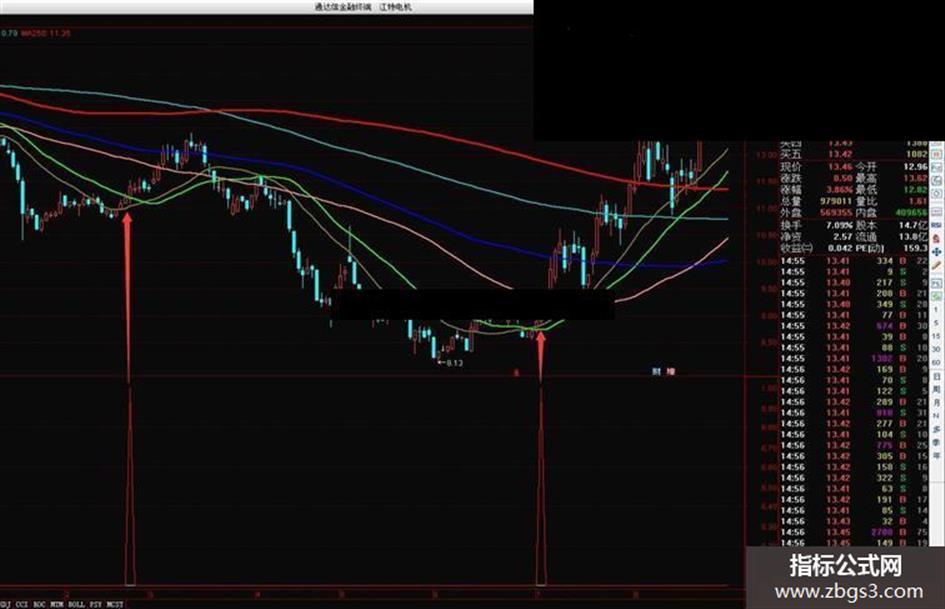Click the 现价 13.46 current price value

(x=840, y=166)
